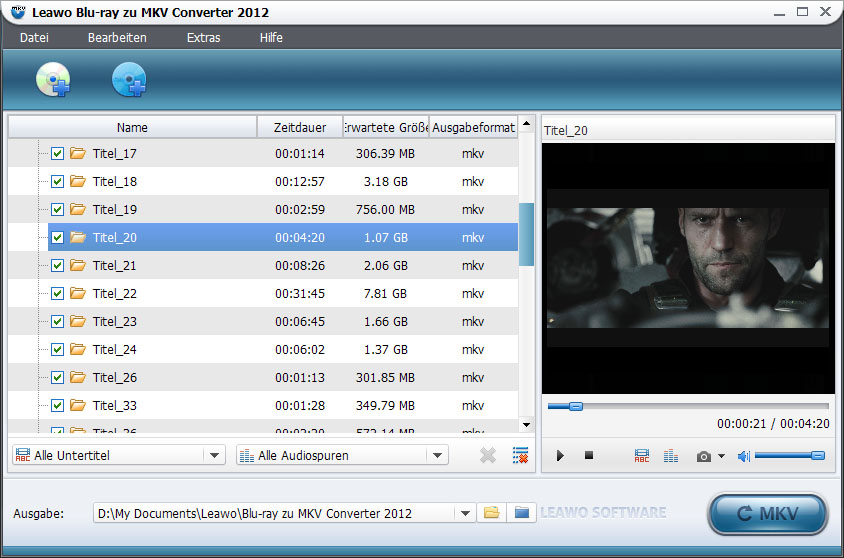Click the audio track icon in player controls
The width and height of the screenshot is (844, 558).
coord(671,456)
